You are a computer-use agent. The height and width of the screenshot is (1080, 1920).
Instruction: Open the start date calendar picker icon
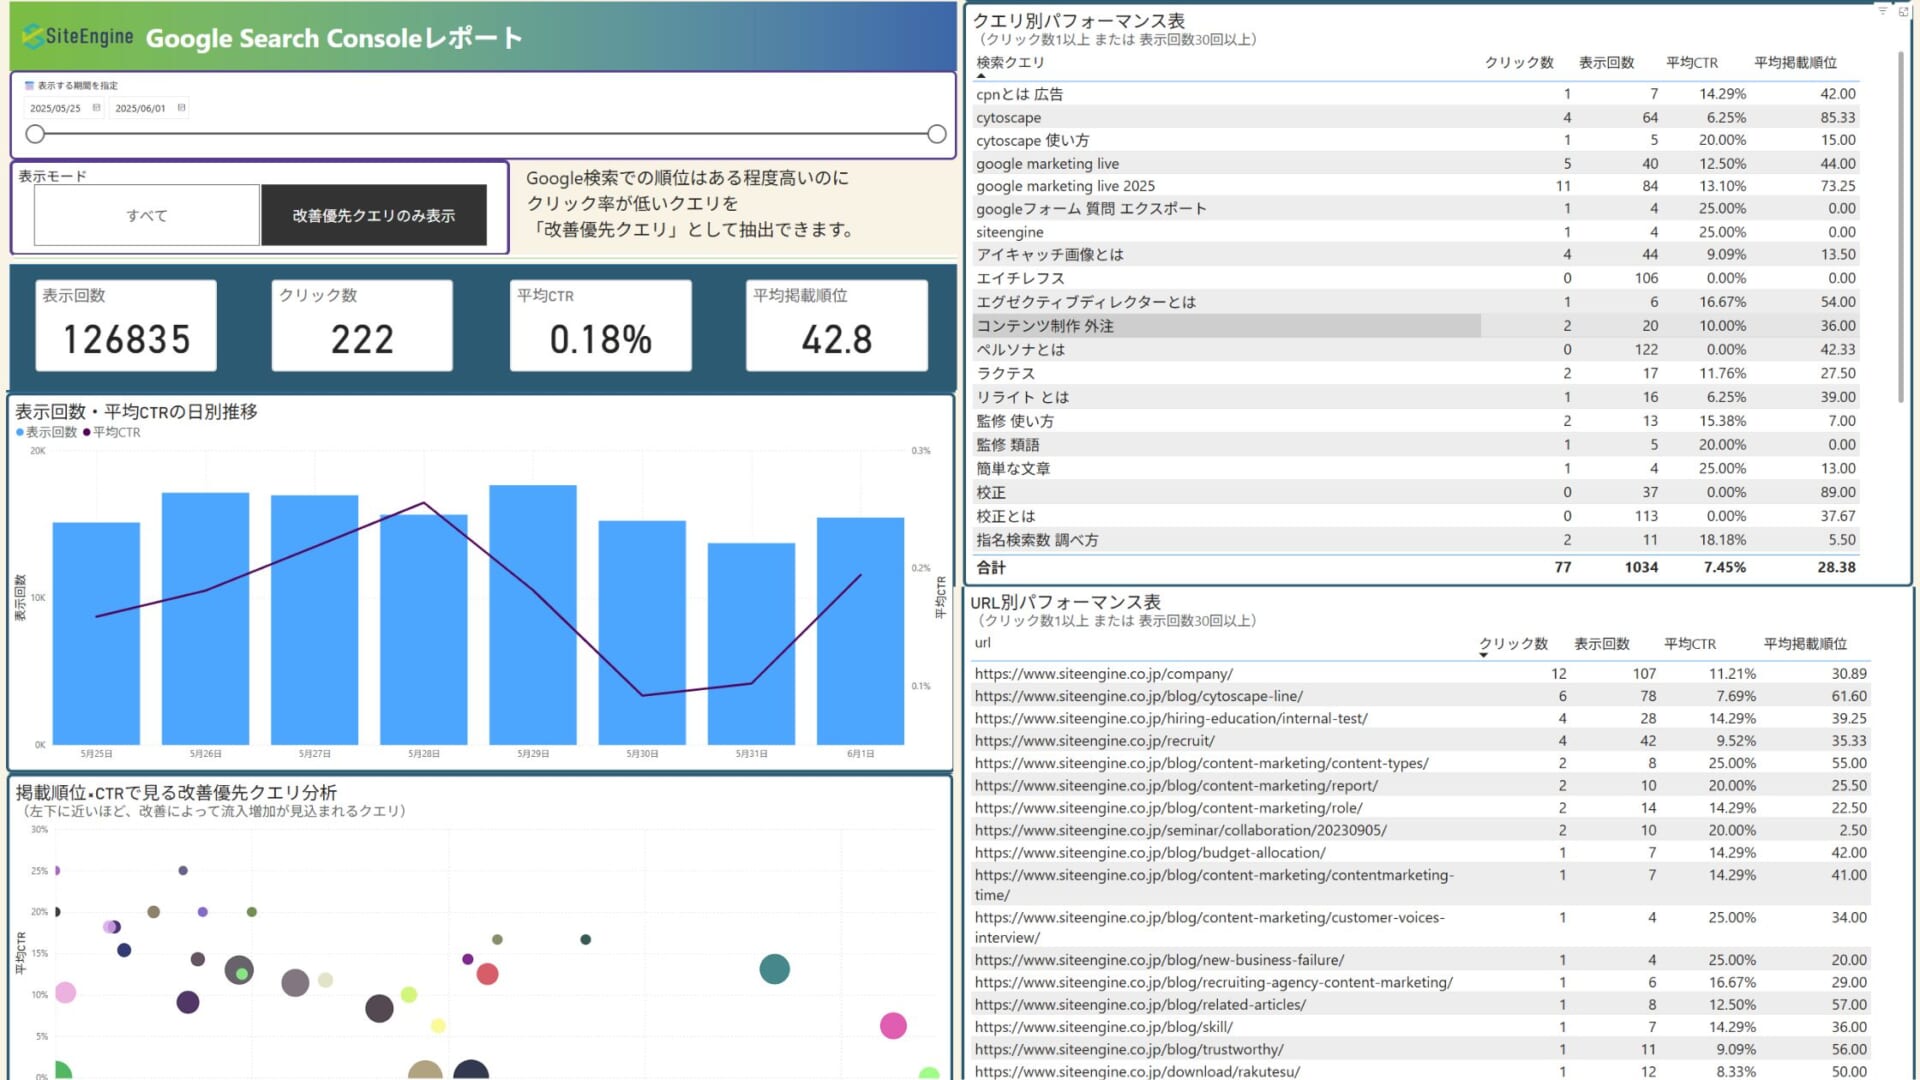pos(96,108)
